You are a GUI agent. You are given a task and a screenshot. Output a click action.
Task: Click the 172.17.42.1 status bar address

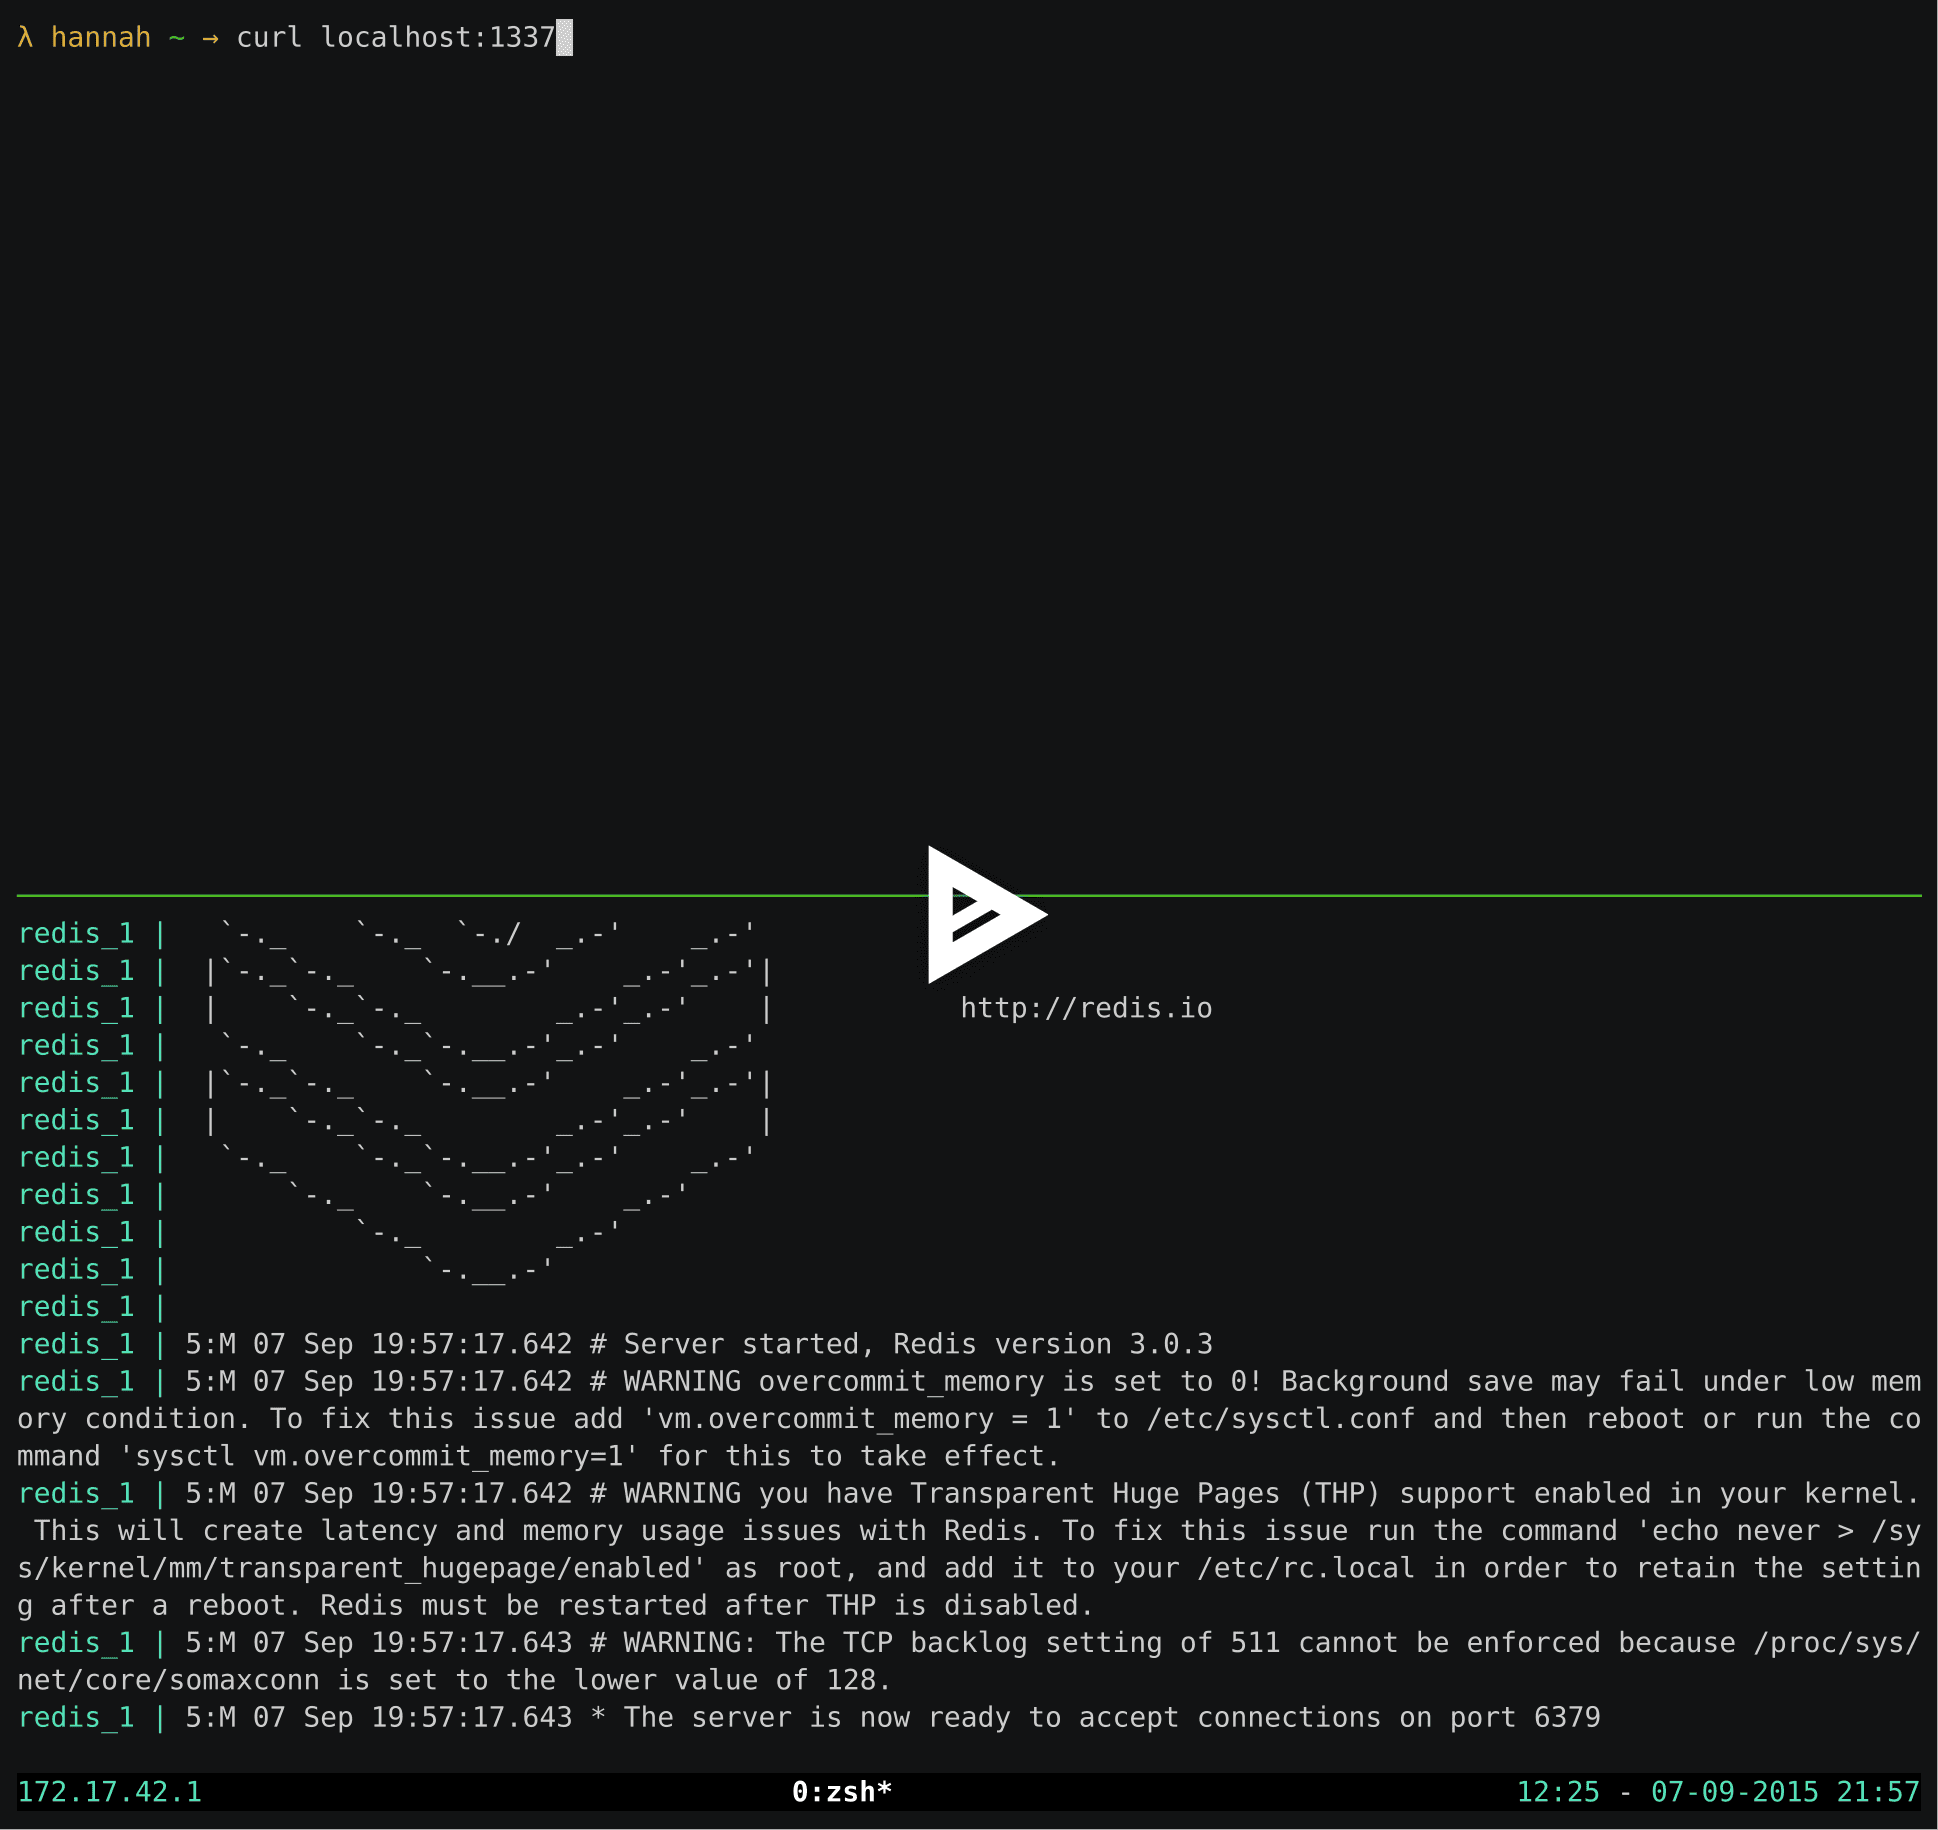point(110,1792)
